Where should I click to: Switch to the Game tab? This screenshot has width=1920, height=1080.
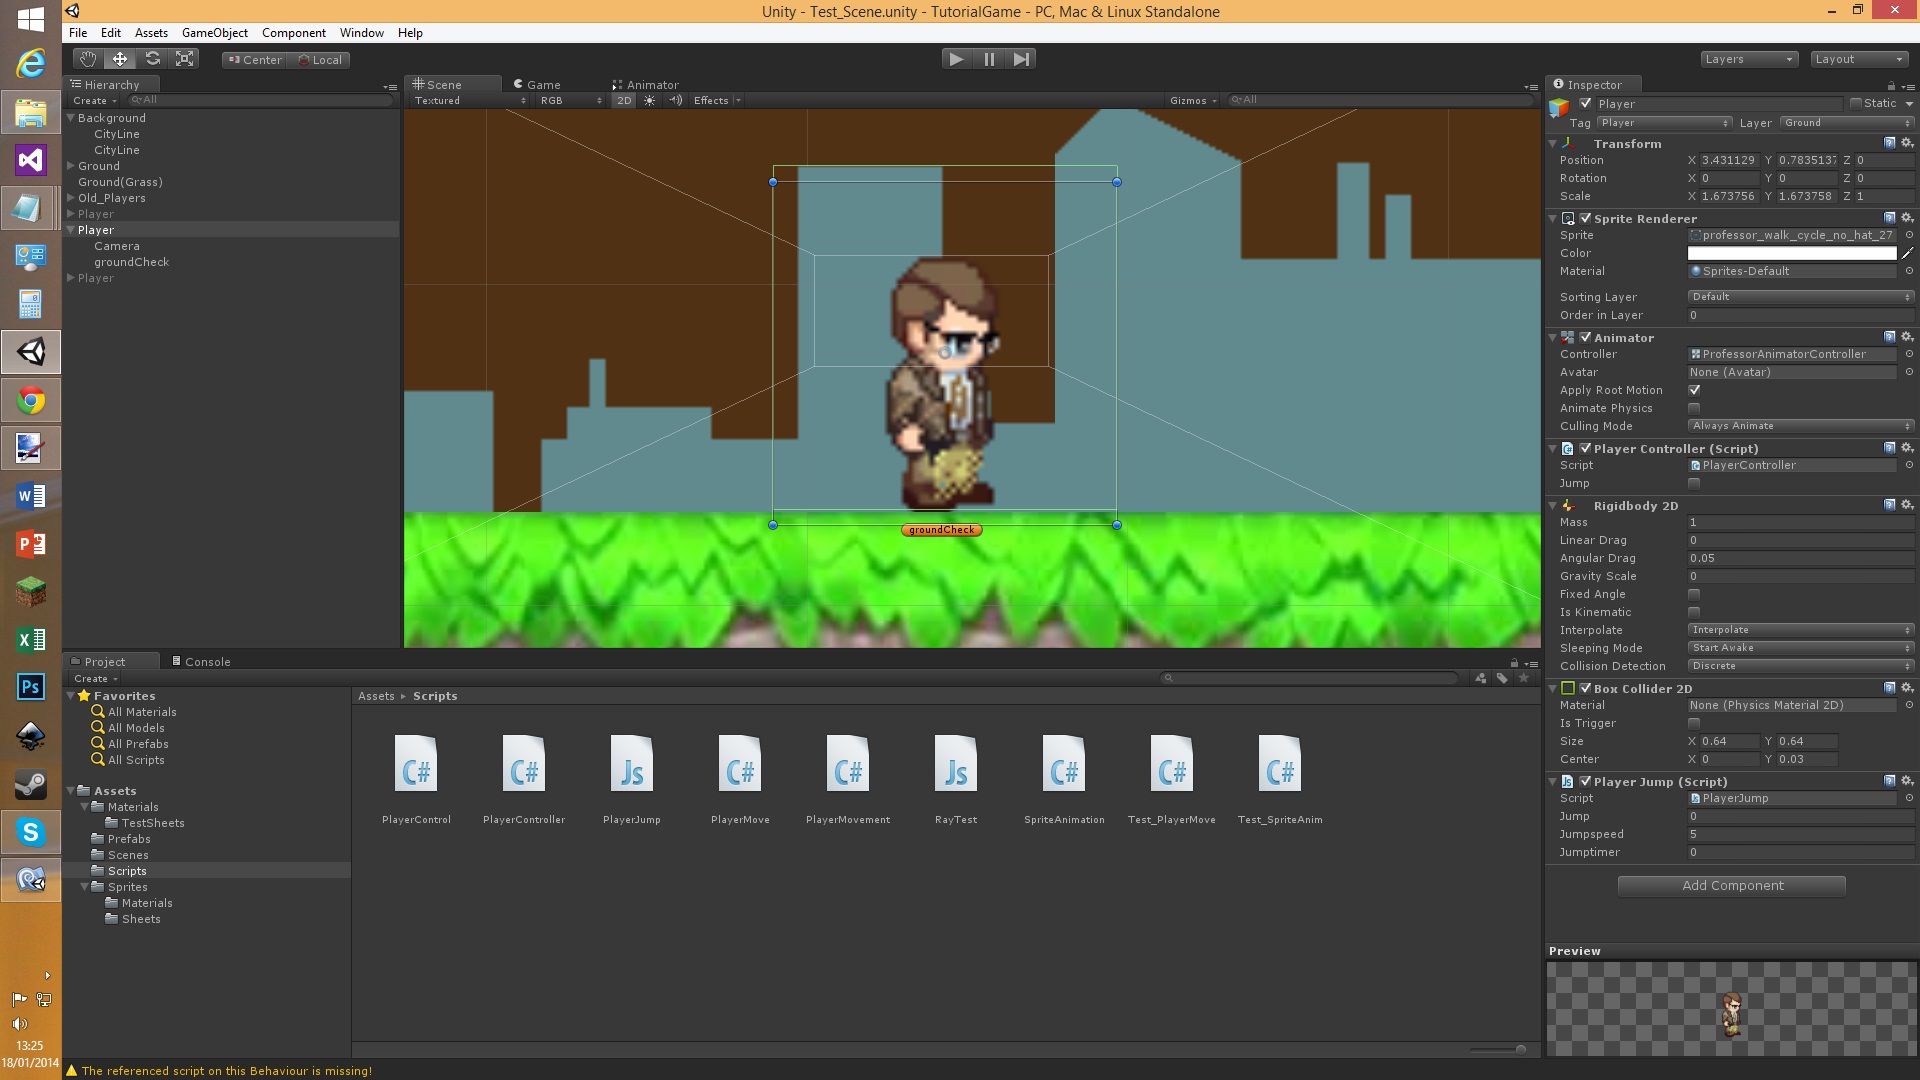(537, 85)
